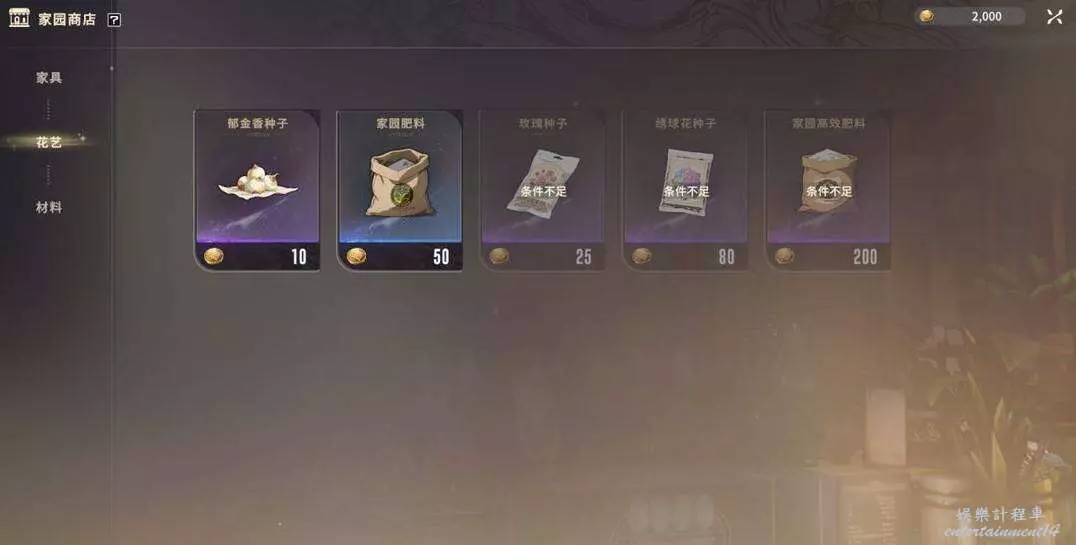Choose the 家园肥料 title label
Image resolution: width=1076 pixels, height=545 pixels.
tap(400, 124)
